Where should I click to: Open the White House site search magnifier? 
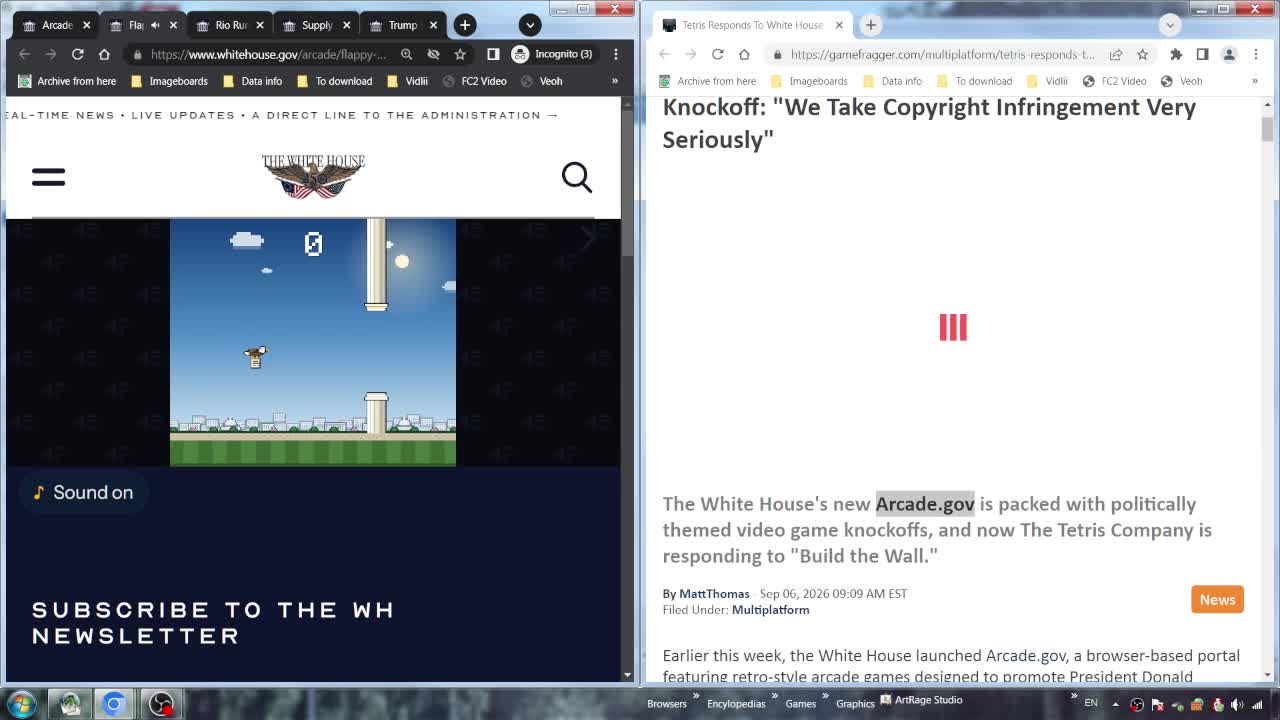(x=577, y=177)
